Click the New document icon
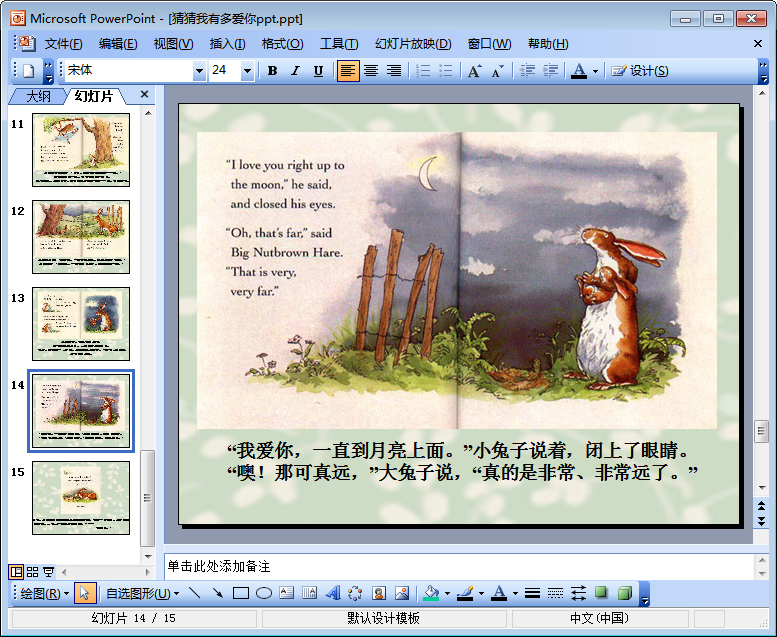The image size is (777, 637). click(28, 71)
